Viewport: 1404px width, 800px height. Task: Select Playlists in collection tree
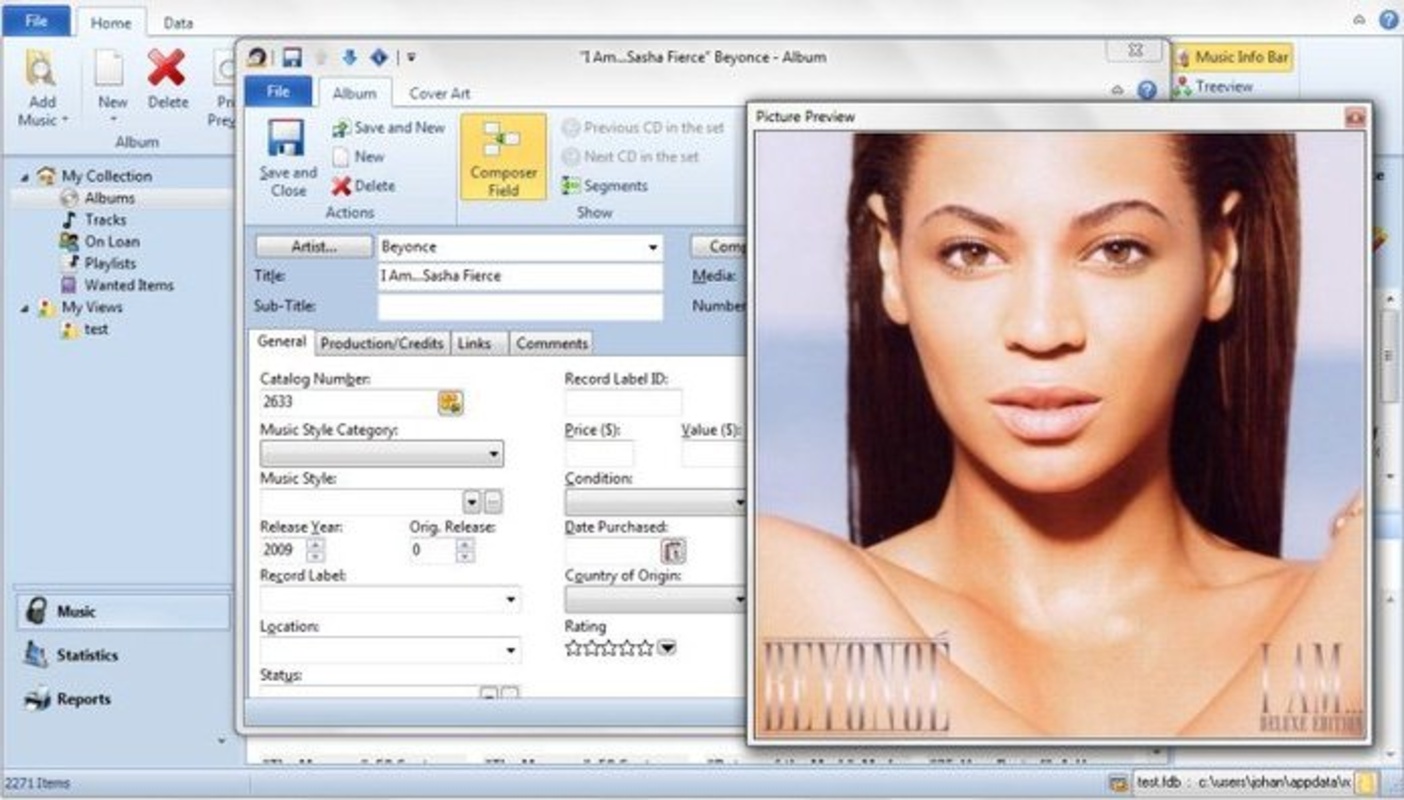pyautogui.click(x=110, y=264)
